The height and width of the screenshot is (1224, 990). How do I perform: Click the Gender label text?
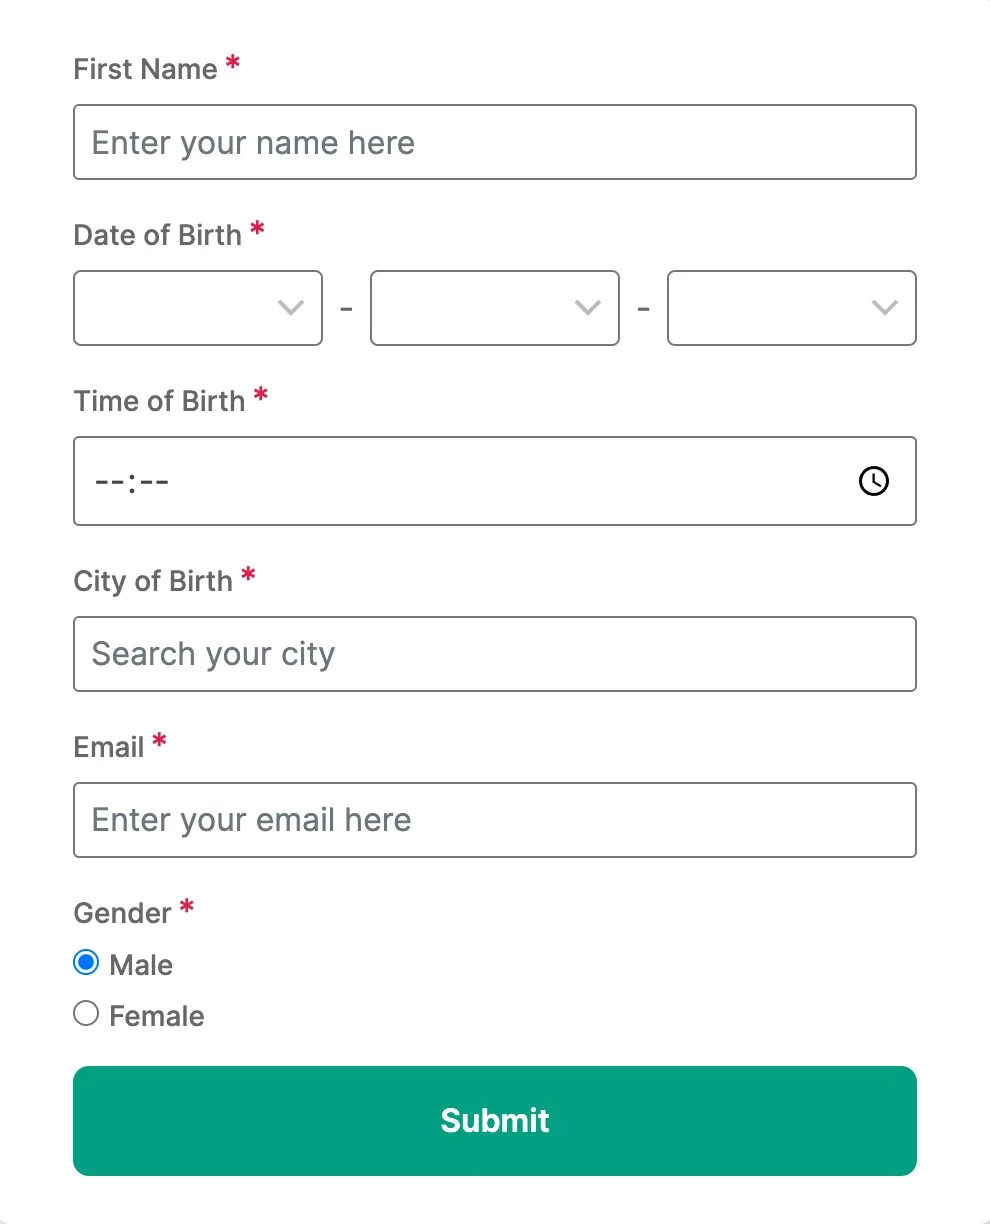(x=123, y=913)
